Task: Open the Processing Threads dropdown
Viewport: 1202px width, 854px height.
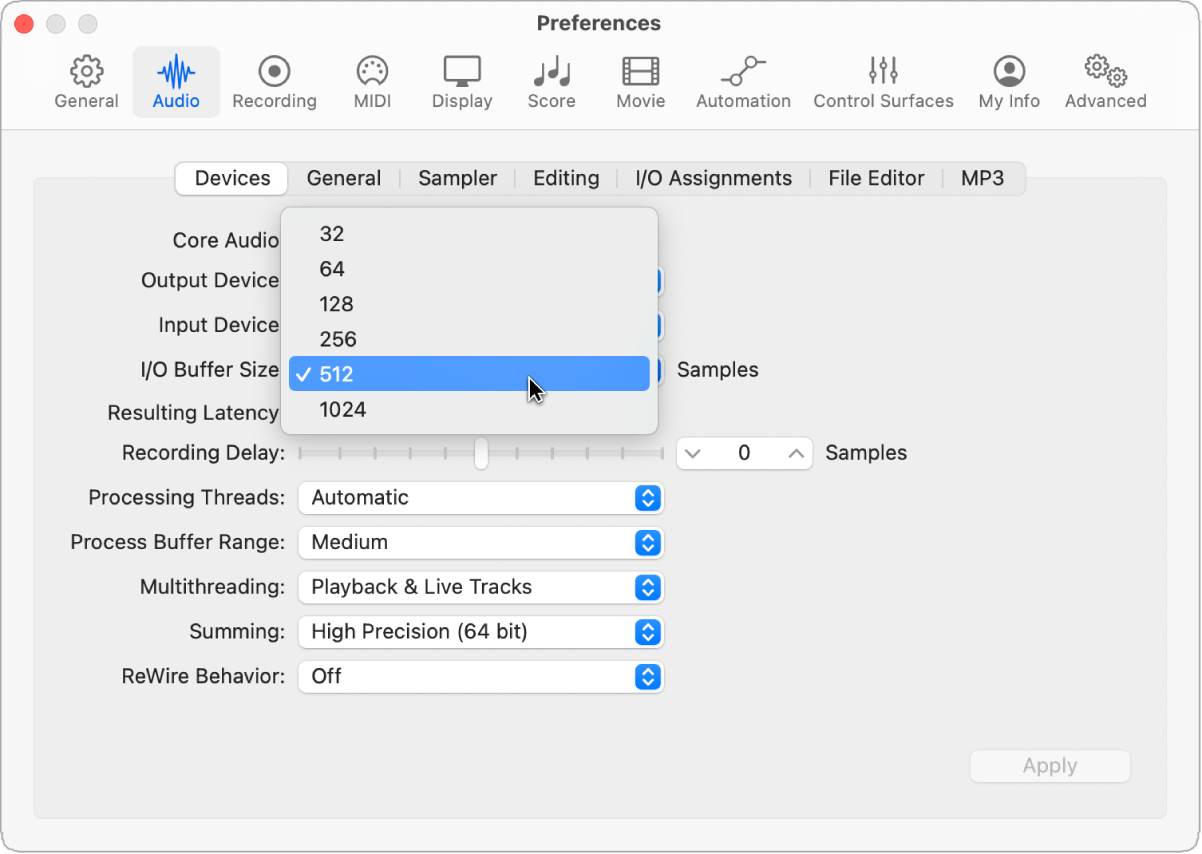Action: coord(481,497)
